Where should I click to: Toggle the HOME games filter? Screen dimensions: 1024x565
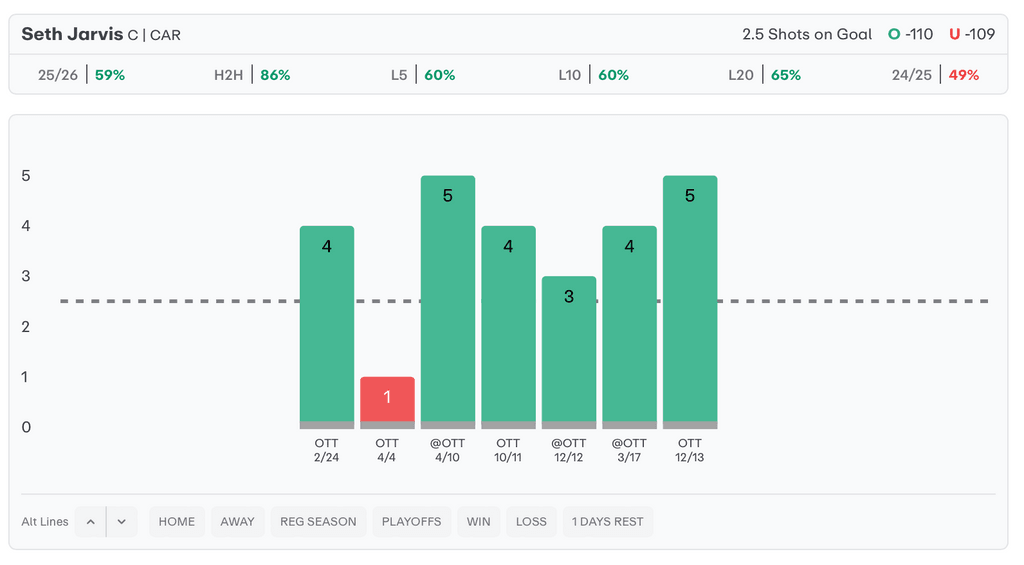177,522
